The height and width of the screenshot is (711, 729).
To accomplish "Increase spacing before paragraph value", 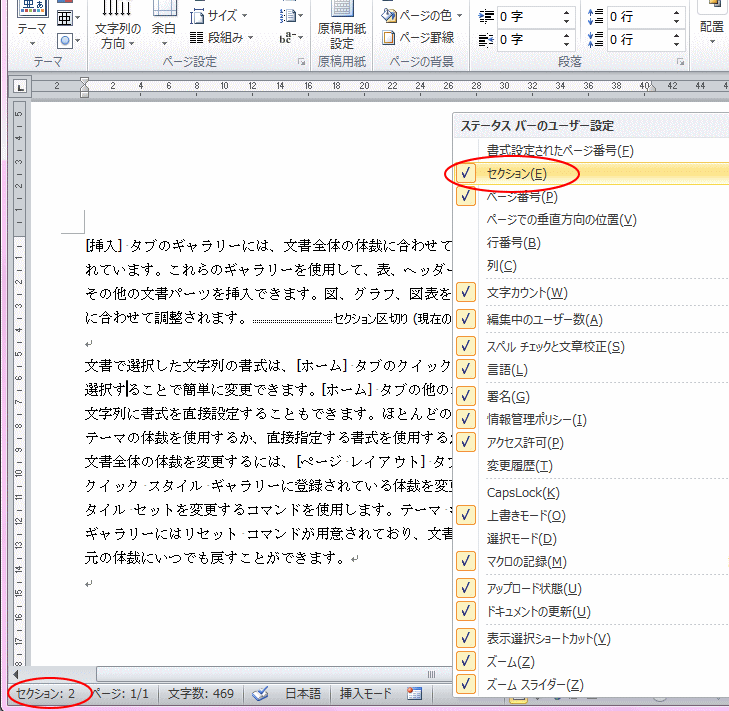I will pyautogui.click(x=676, y=12).
